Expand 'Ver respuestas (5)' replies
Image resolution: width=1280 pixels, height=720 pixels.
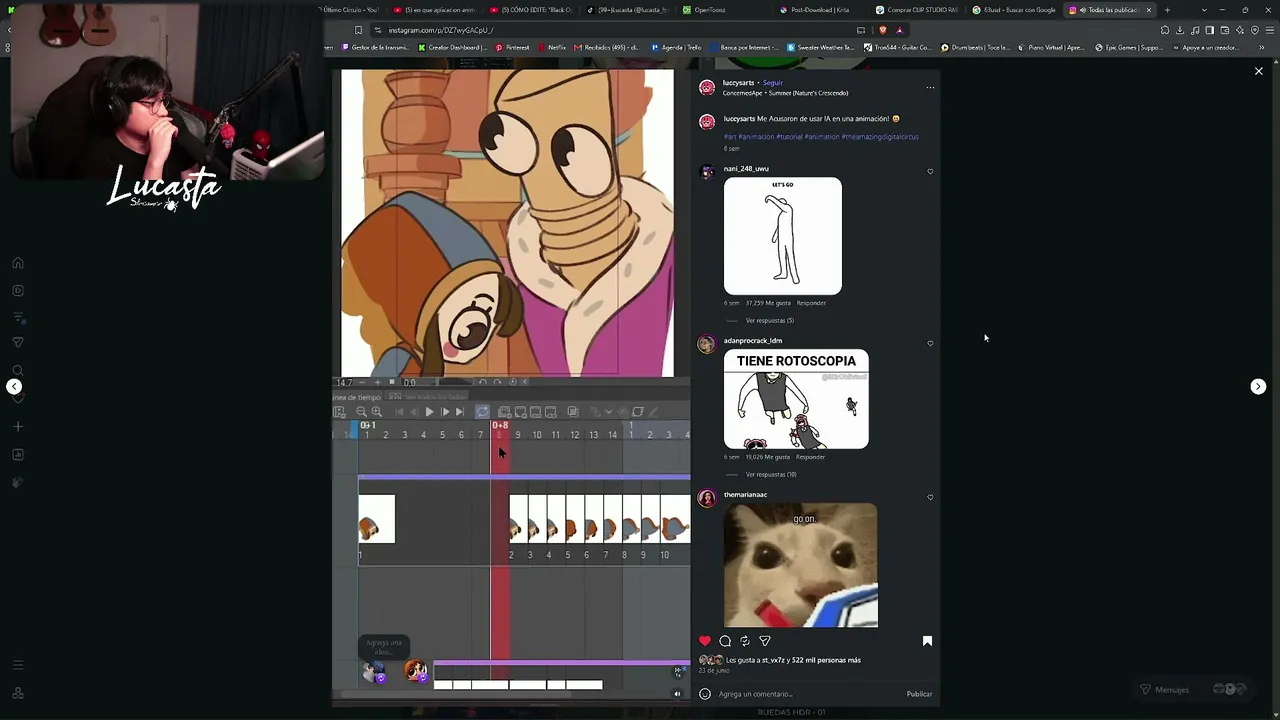(x=770, y=321)
